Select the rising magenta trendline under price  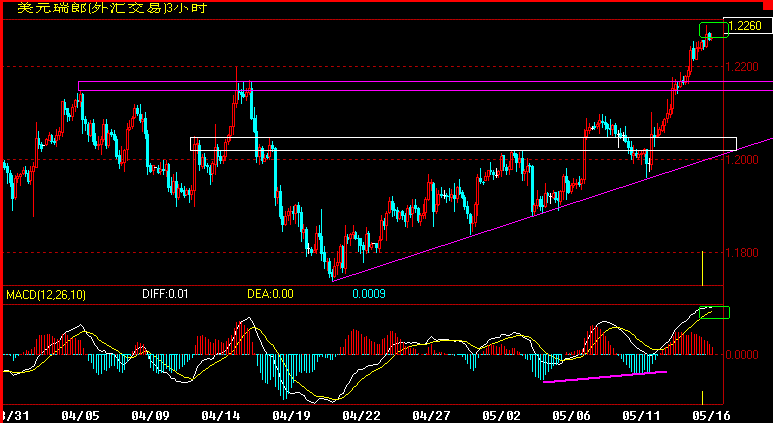click(x=552, y=210)
